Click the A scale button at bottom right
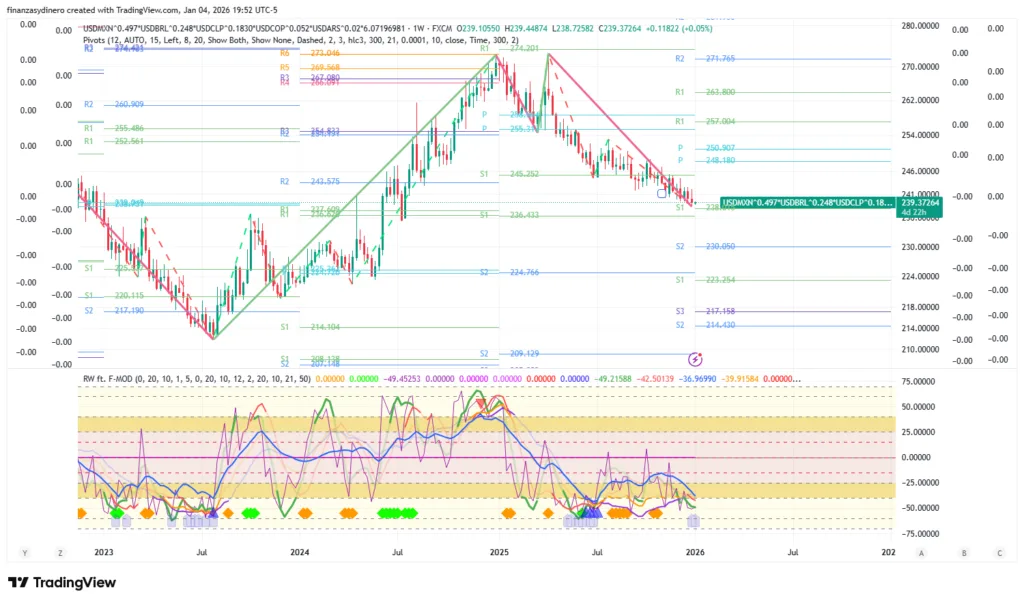Viewport: 1024px width, 603px height. 921,552
